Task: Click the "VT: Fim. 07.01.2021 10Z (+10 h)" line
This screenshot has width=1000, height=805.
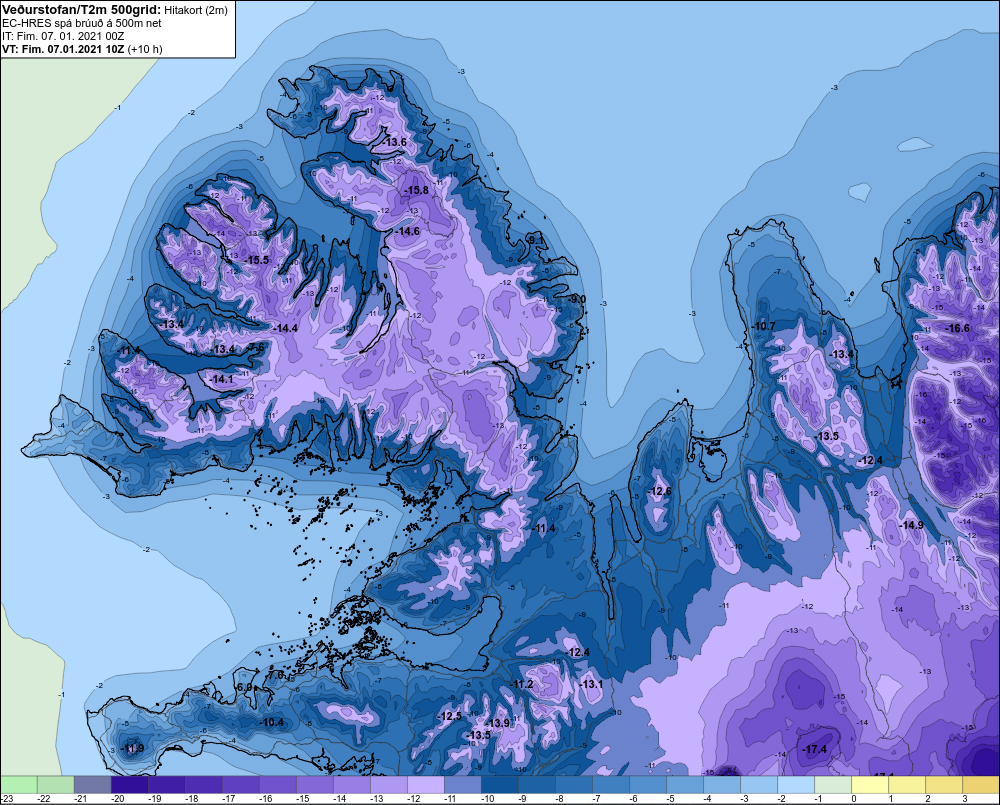Action: click(82, 49)
